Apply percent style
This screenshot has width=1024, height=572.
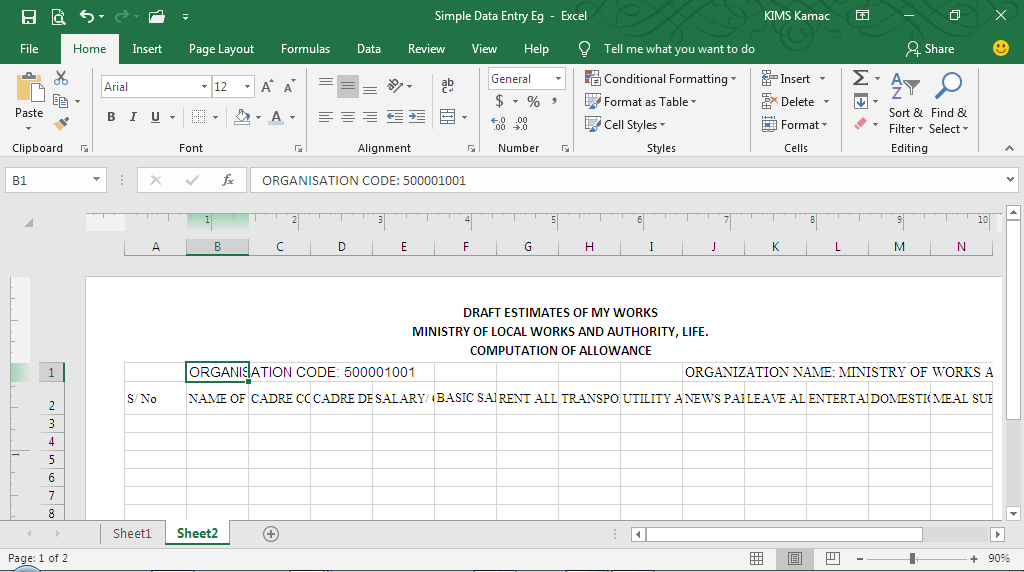tap(534, 101)
